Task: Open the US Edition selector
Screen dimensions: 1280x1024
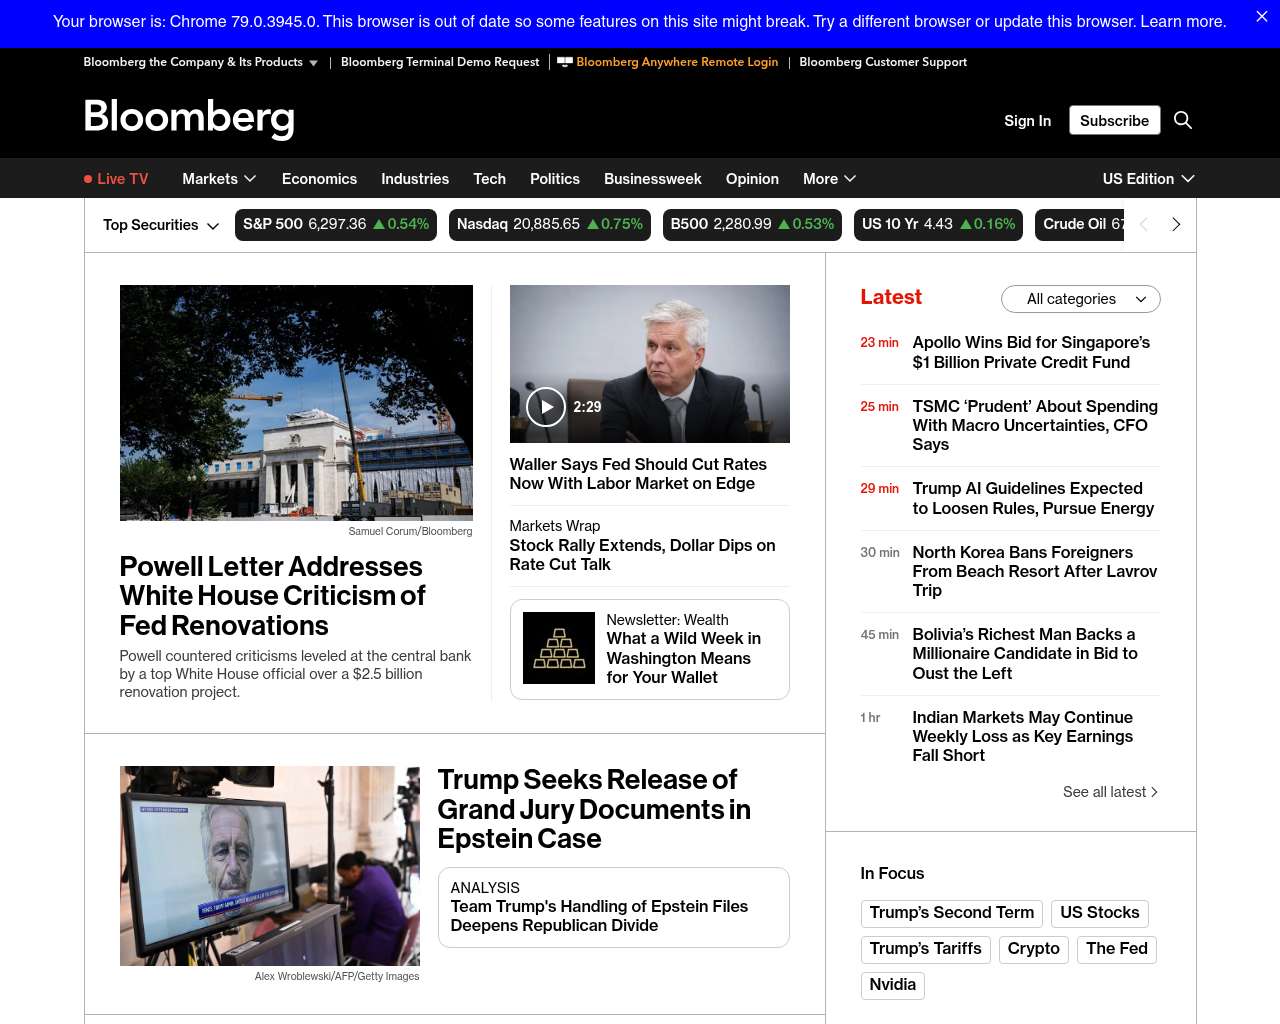Action: point(1148,179)
